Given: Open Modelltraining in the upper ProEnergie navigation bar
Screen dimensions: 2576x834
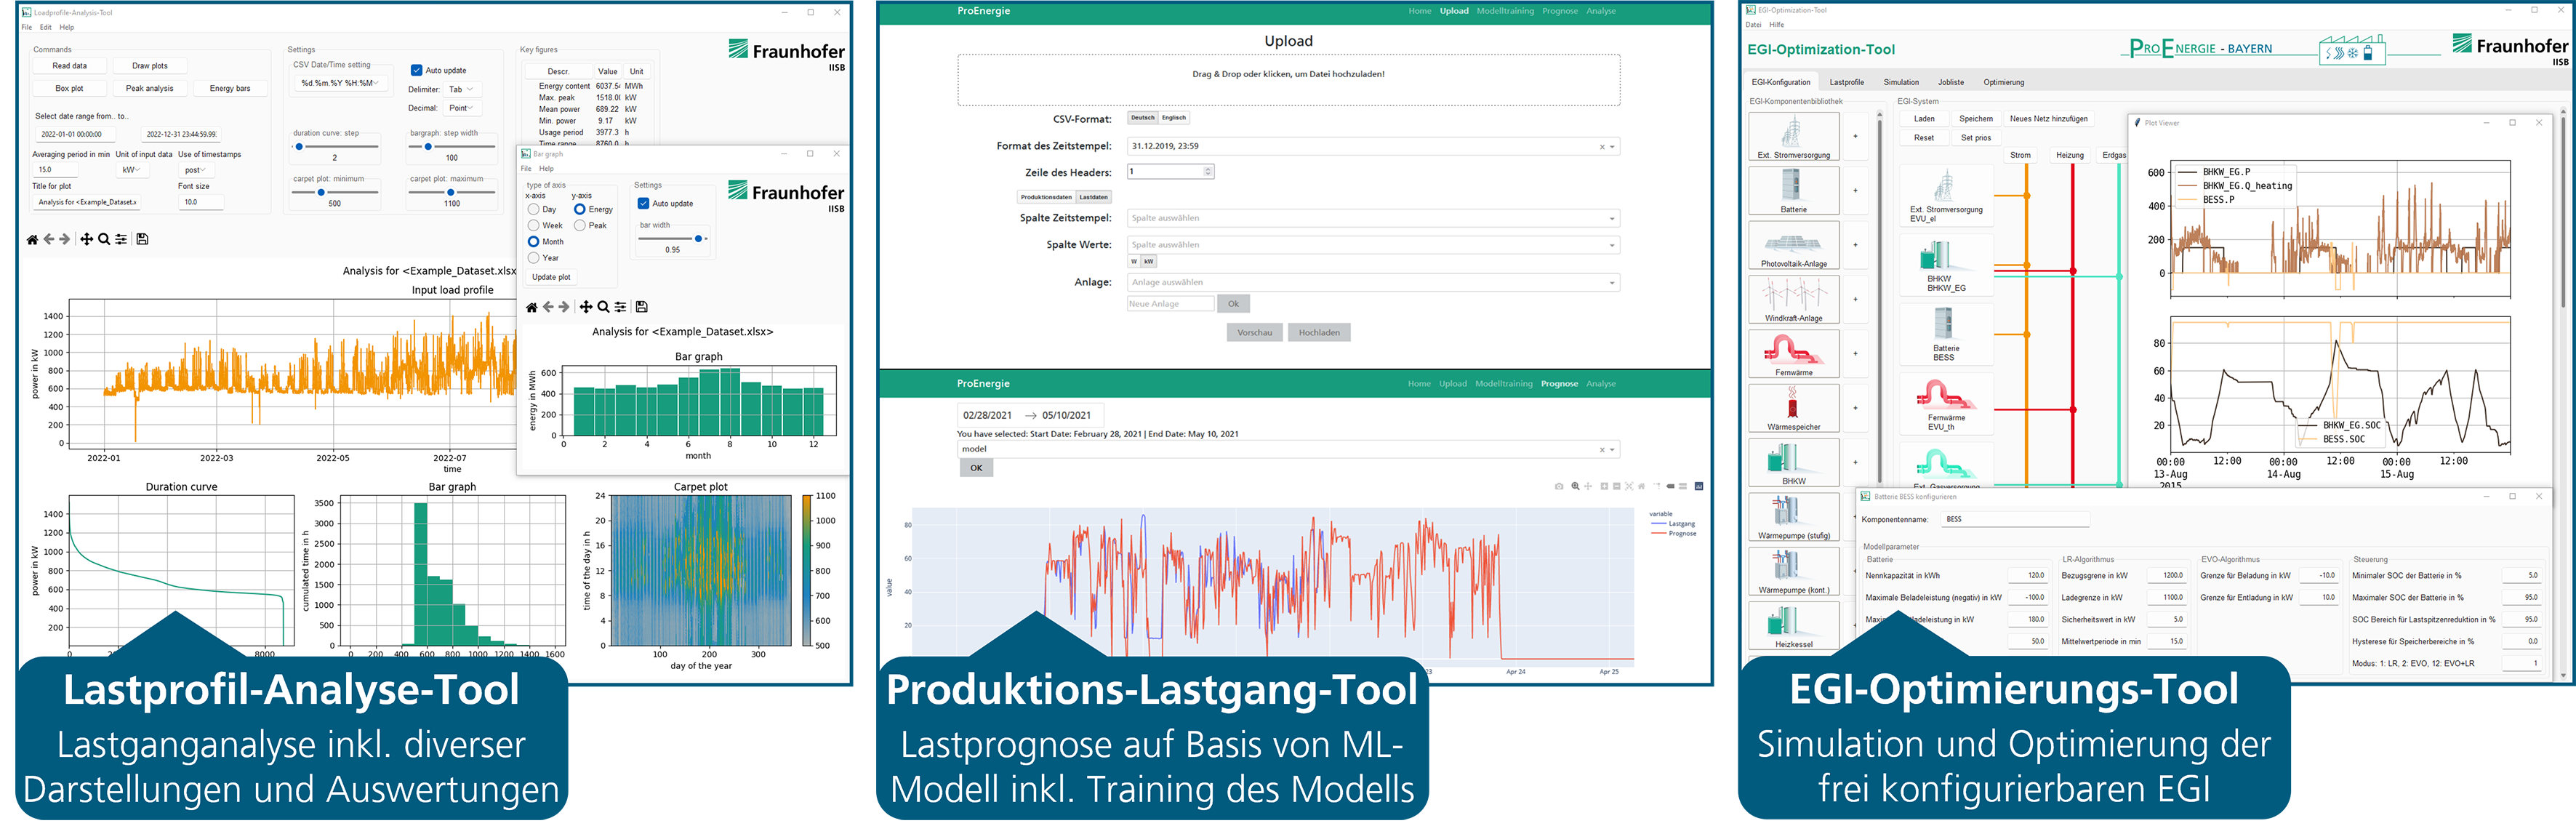Looking at the screenshot, I should [1505, 11].
